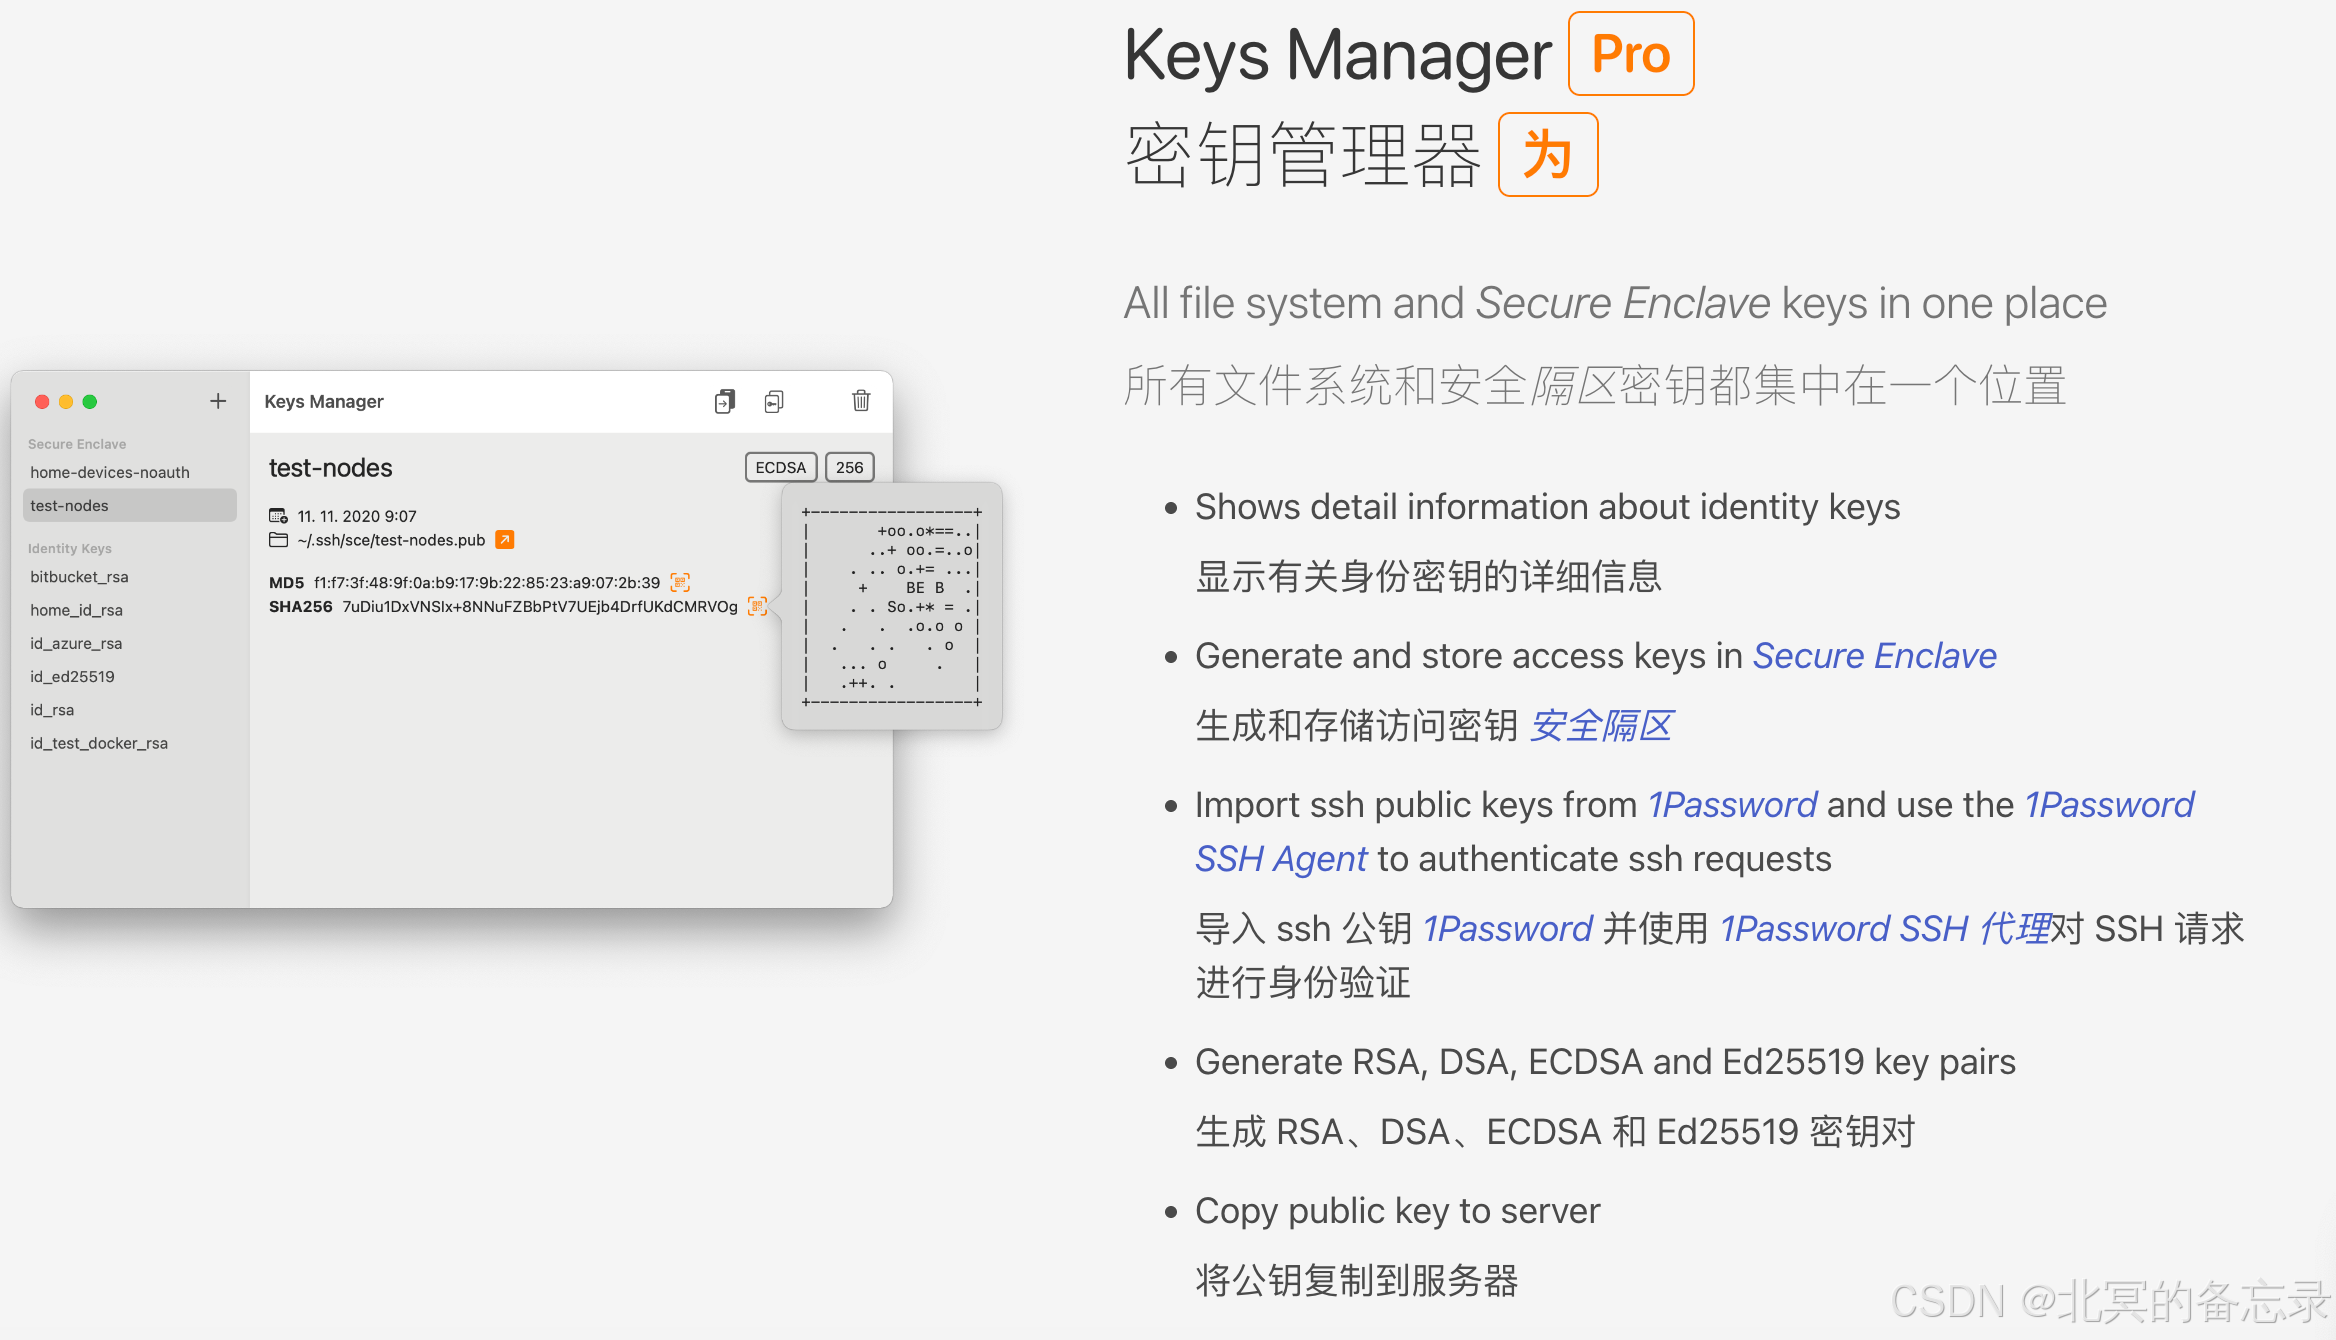Screen dimensions: 2336x1340
Task: Show randomart for the MD5 fingerprint
Action: tap(680, 582)
